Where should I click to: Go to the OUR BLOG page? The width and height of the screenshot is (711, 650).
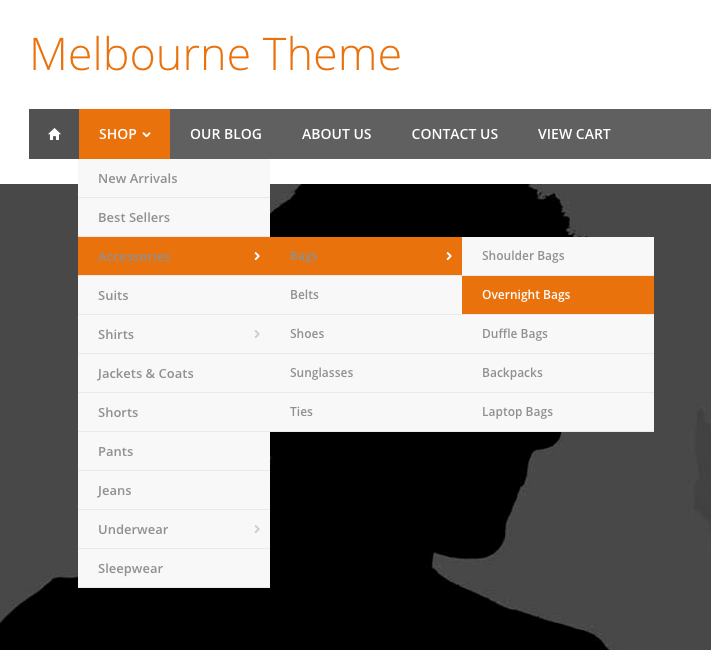click(226, 134)
